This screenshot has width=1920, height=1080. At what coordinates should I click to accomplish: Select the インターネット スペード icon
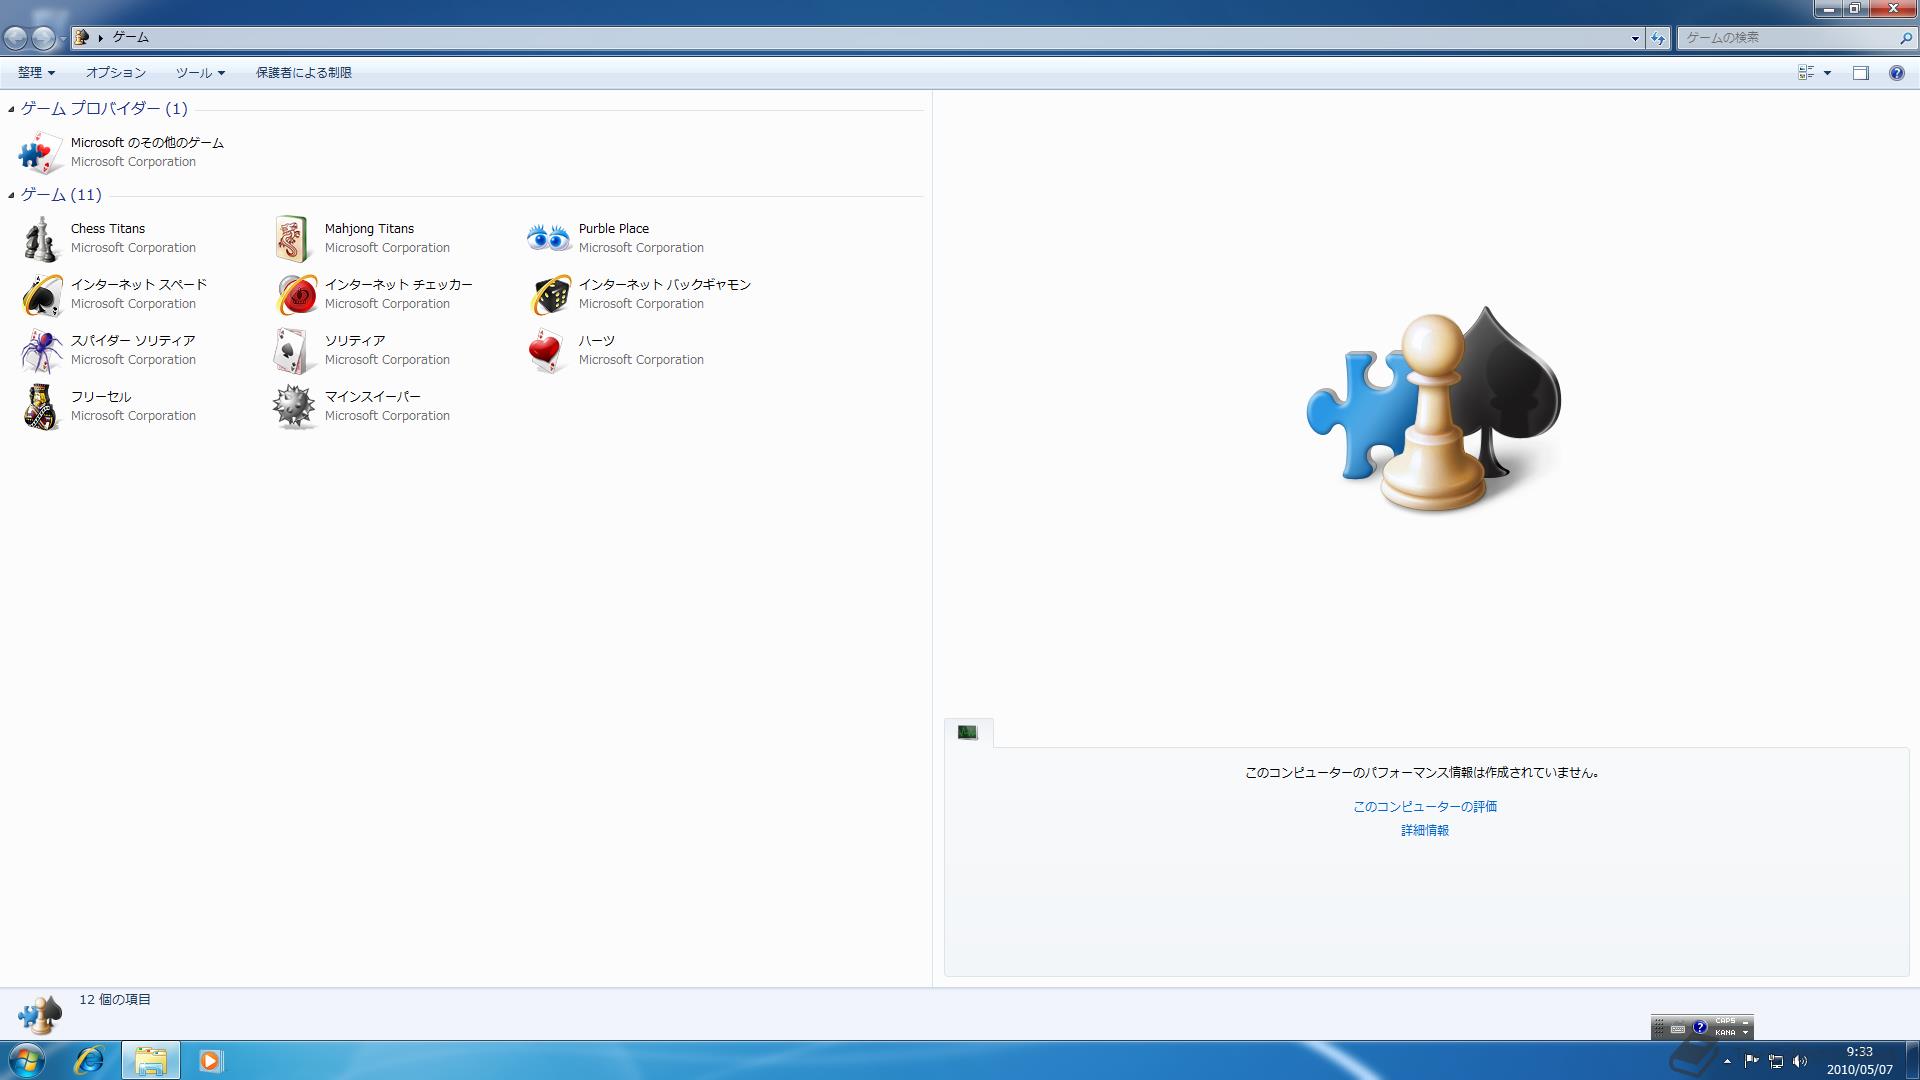pyautogui.click(x=41, y=295)
